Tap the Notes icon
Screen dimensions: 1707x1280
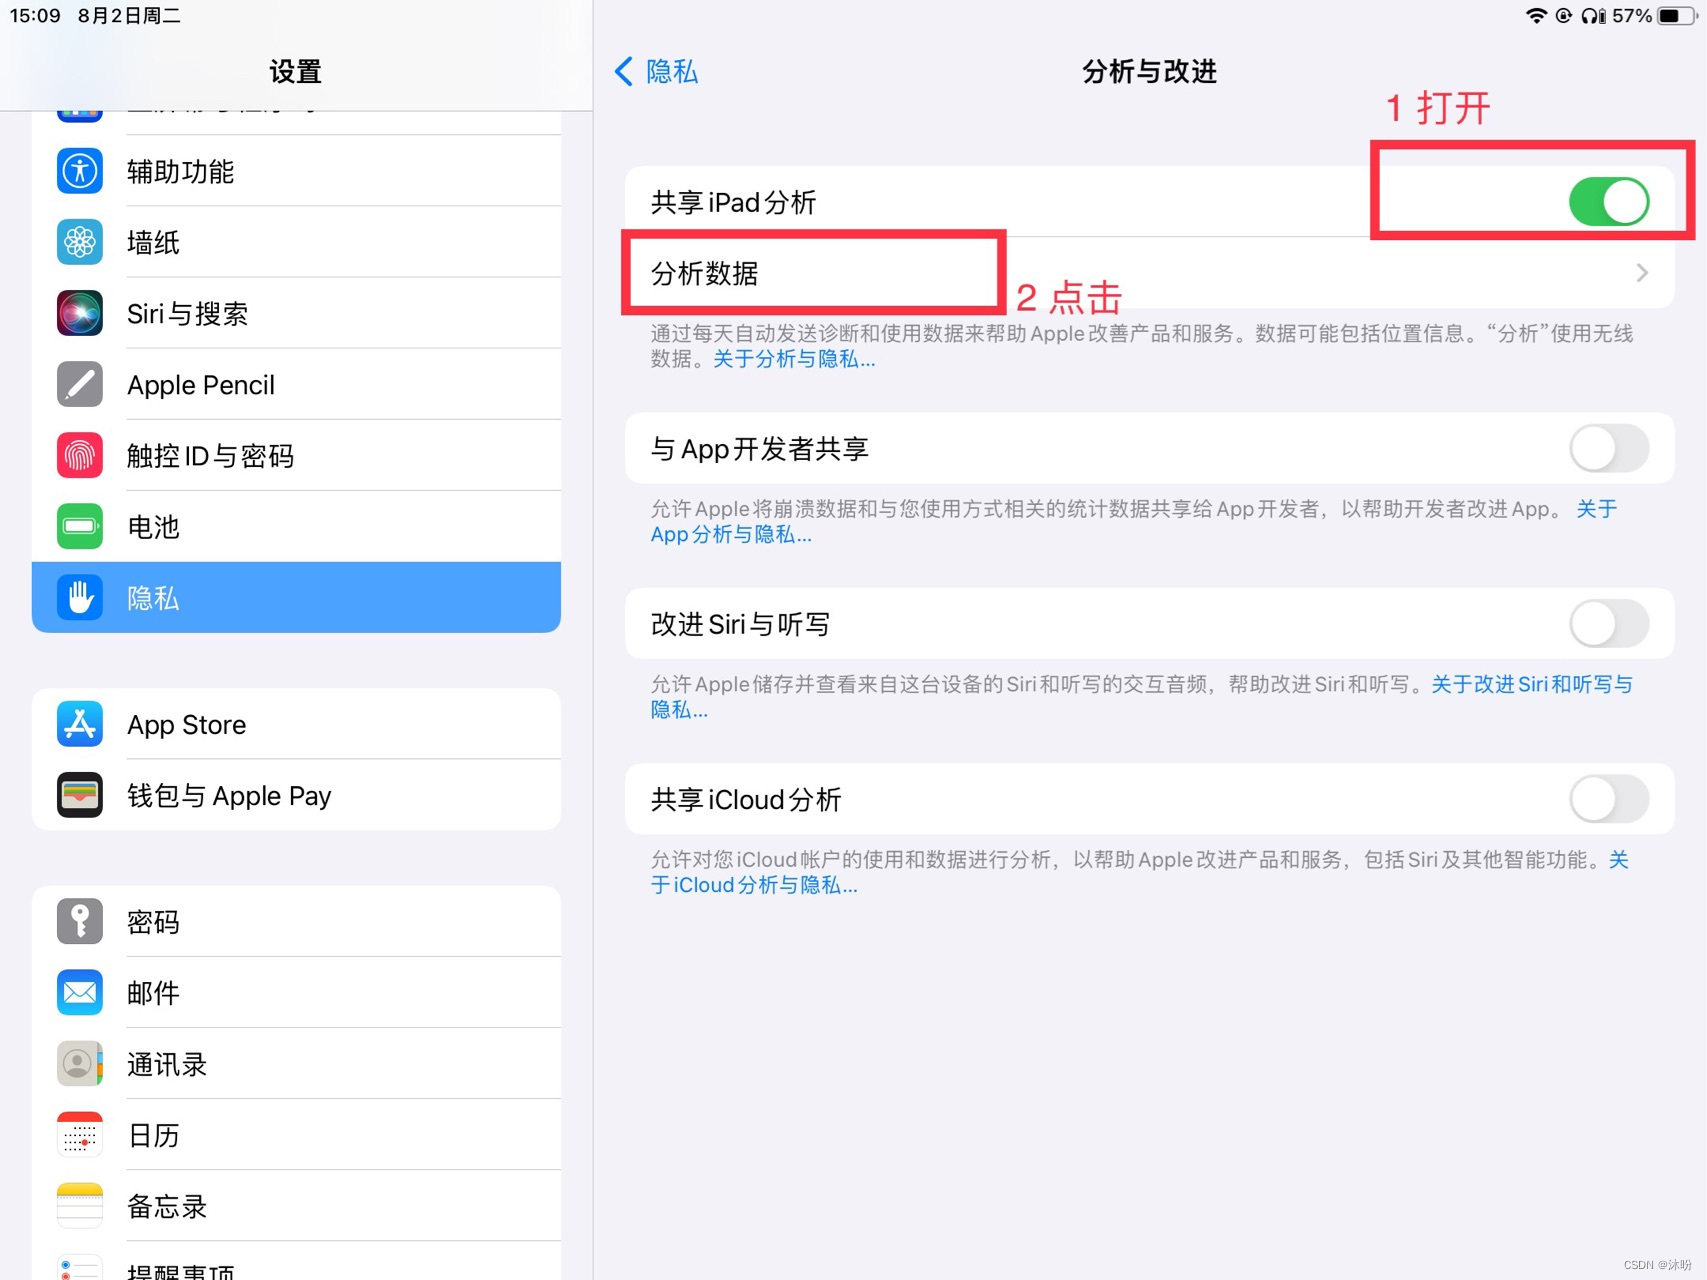80,1205
